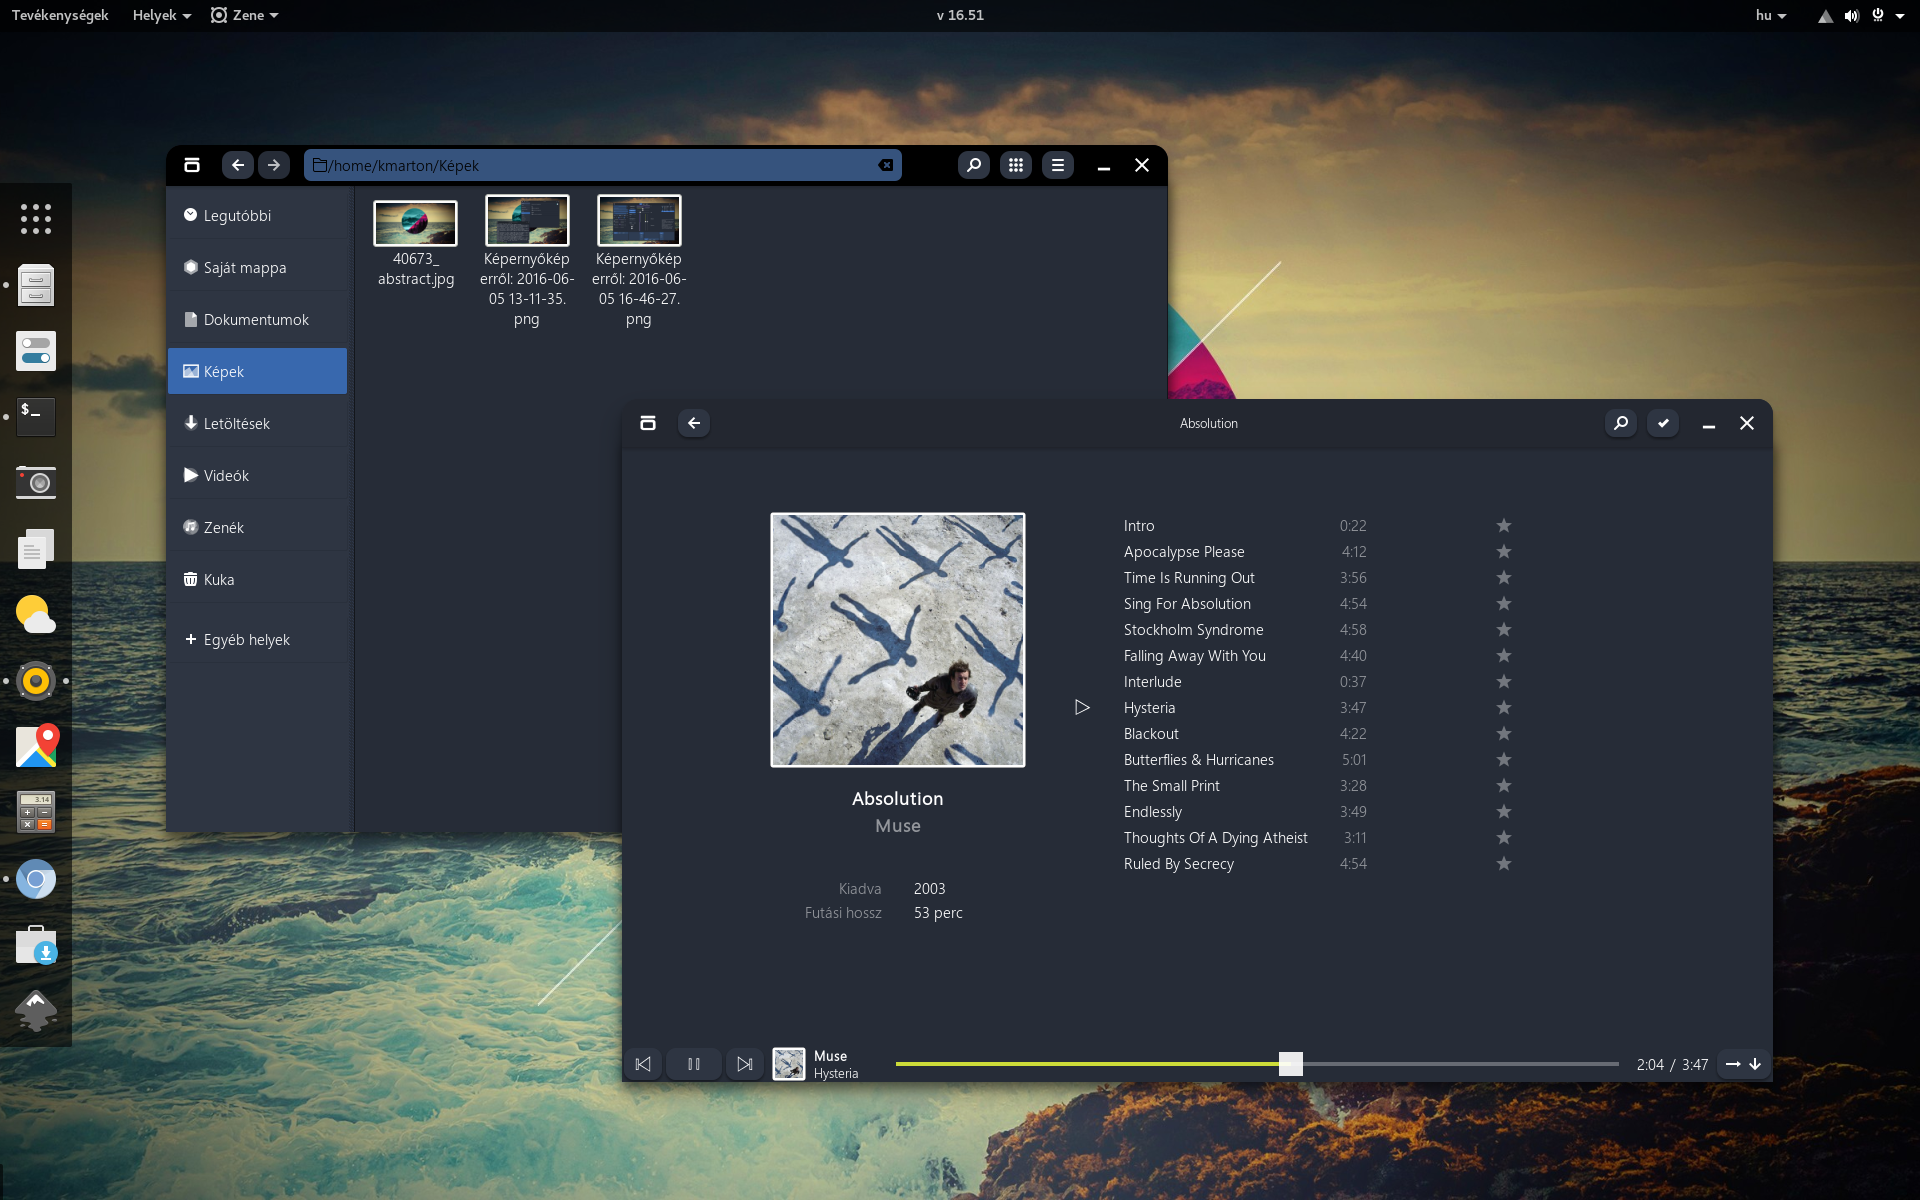
Task: Open search in file manager
Action: [x=974, y=165]
